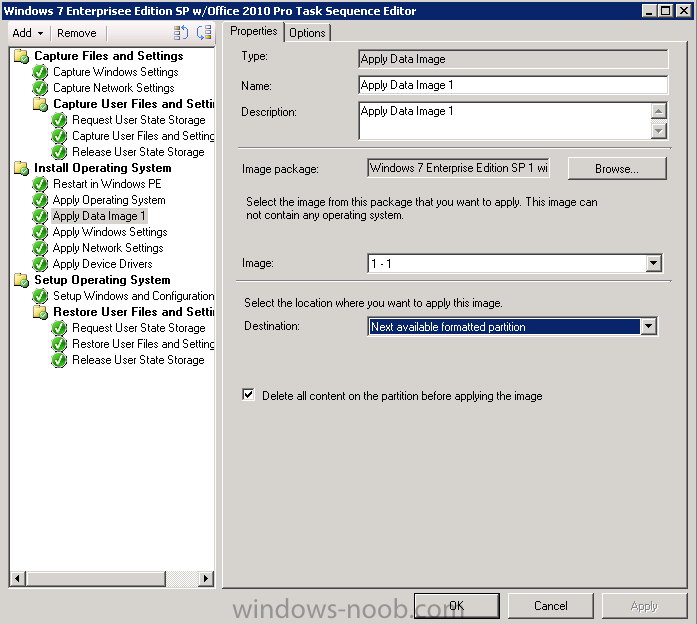Viewport: 697px width, 624px height.
Task: Select Setup Windows and Configuration step
Action: click(x=133, y=296)
